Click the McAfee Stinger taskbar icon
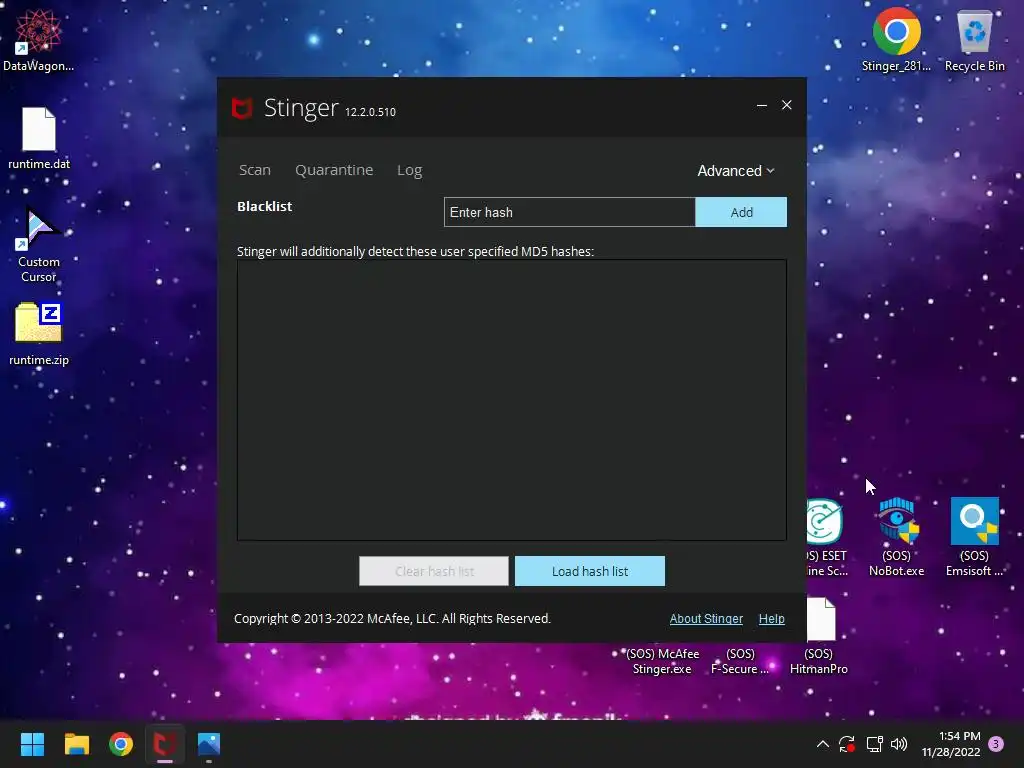1024x768 pixels. [165, 744]
